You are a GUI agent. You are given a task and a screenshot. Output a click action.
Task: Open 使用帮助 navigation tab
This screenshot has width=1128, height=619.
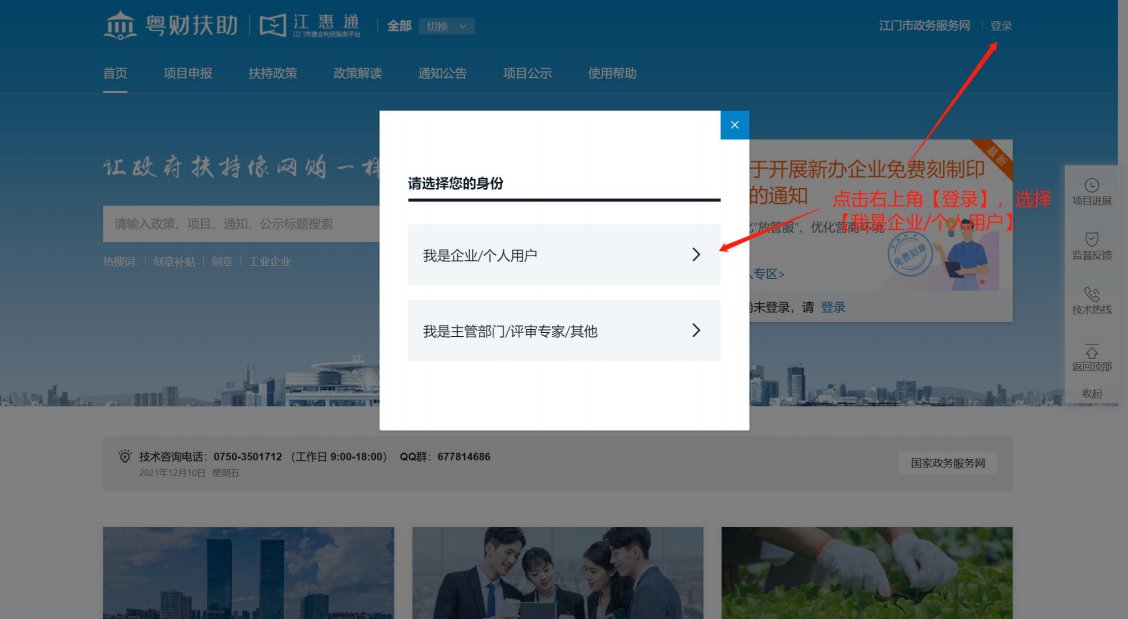612,73
